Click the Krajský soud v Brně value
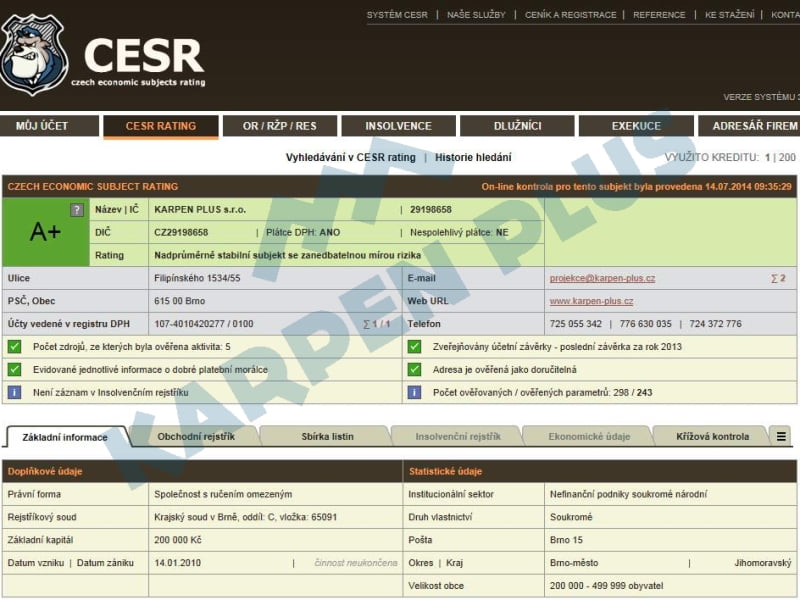 point(245,517)
